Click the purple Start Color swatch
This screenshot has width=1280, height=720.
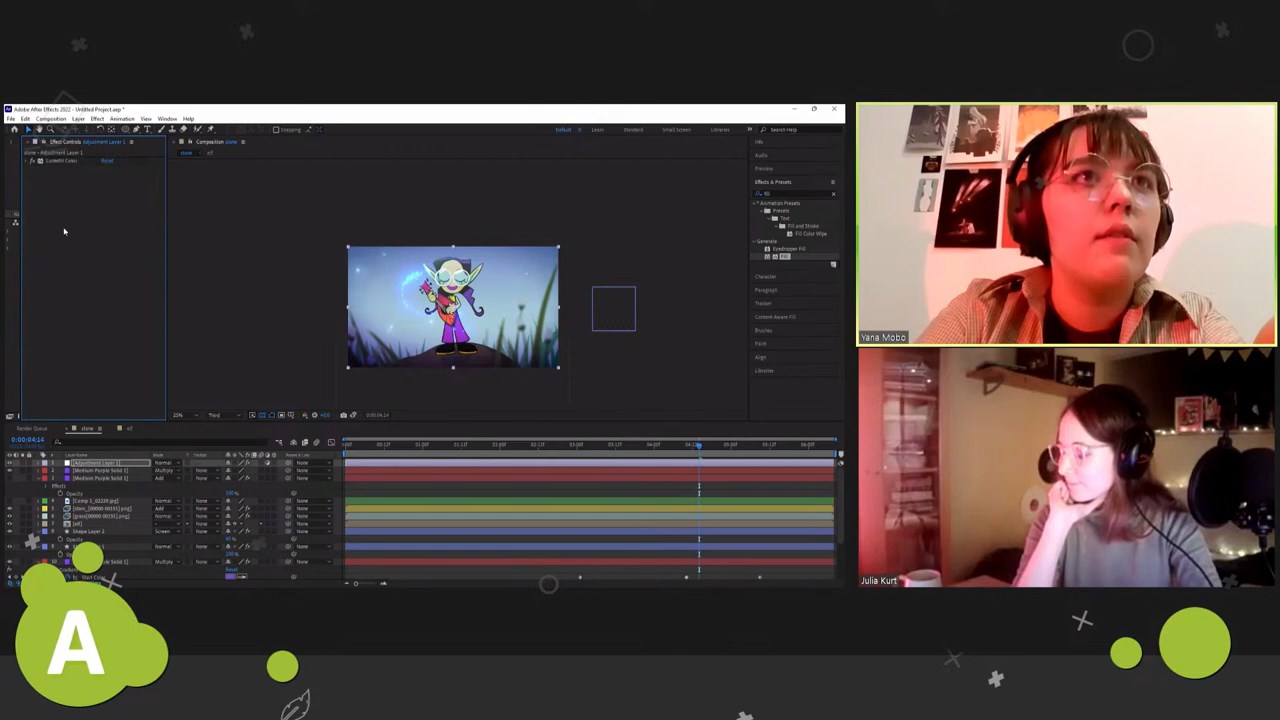coord(229,576)
